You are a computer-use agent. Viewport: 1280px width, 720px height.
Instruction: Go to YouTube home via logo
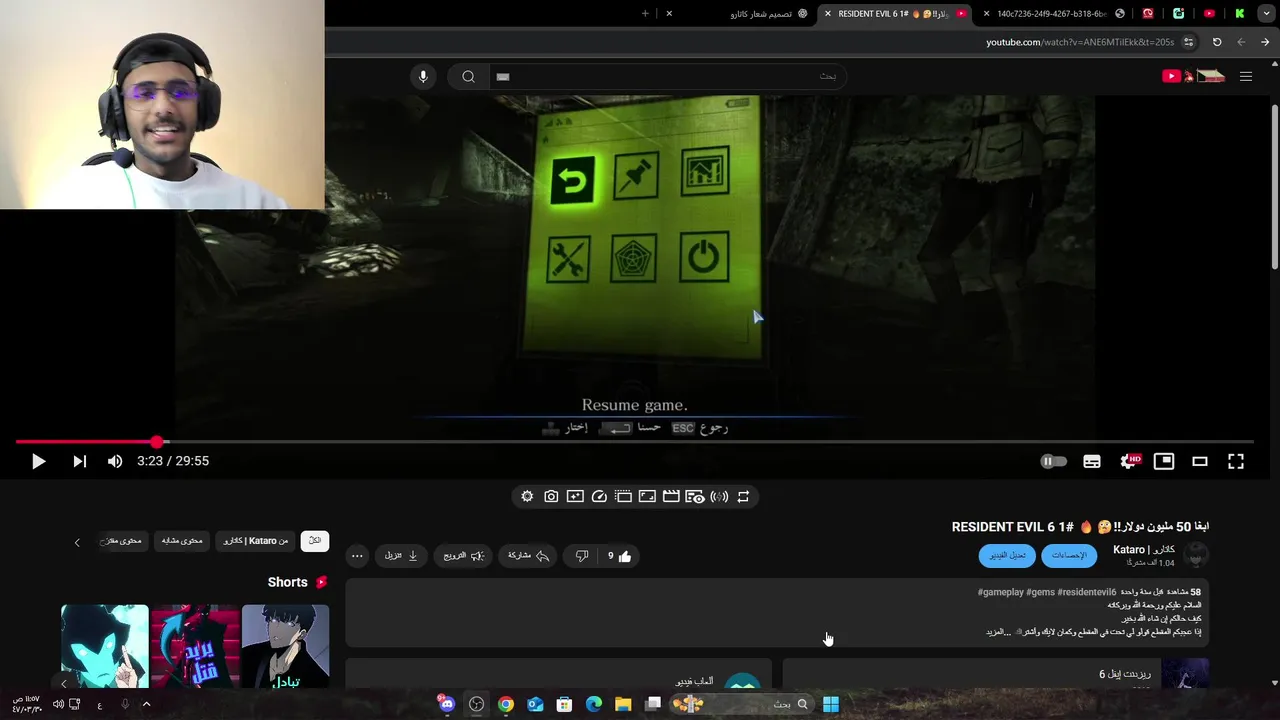pos(1193,77)
